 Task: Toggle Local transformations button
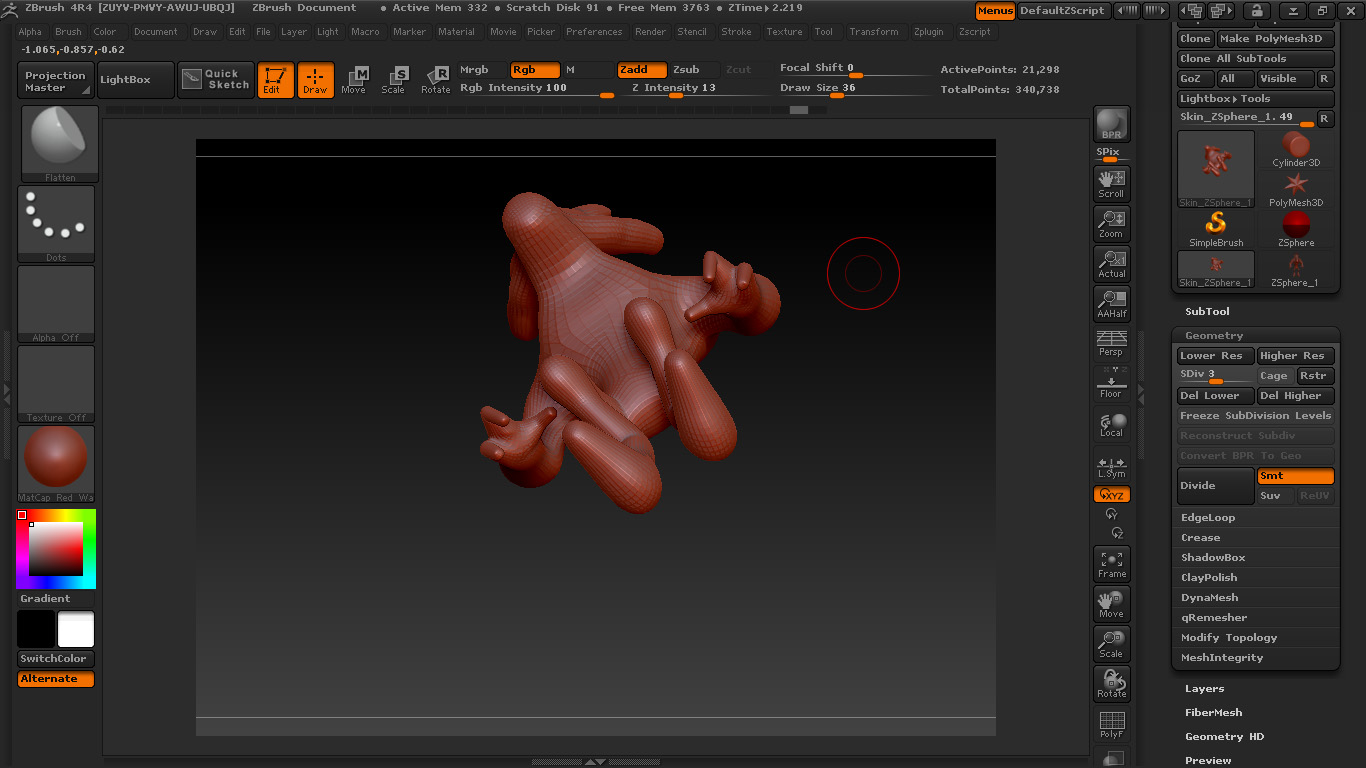pos(1111,424)
